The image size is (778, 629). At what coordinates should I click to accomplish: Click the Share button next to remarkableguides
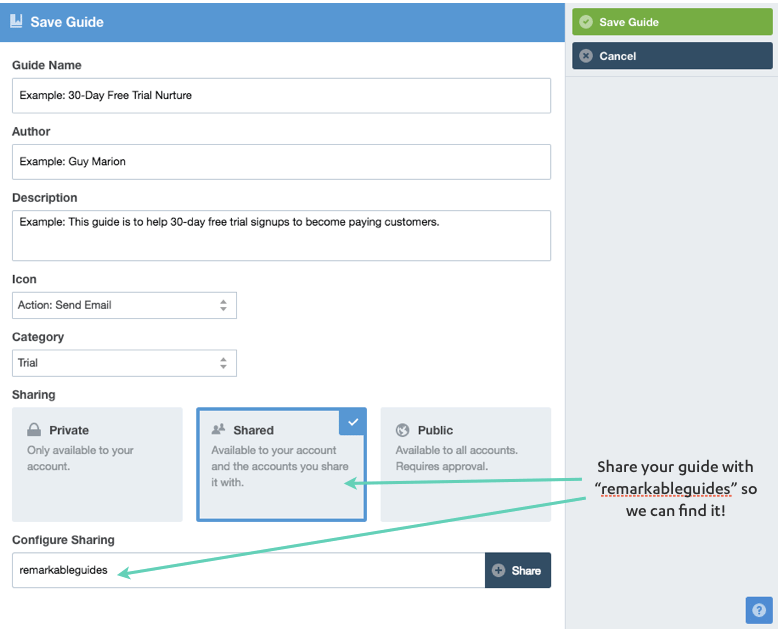click(518, 570)
